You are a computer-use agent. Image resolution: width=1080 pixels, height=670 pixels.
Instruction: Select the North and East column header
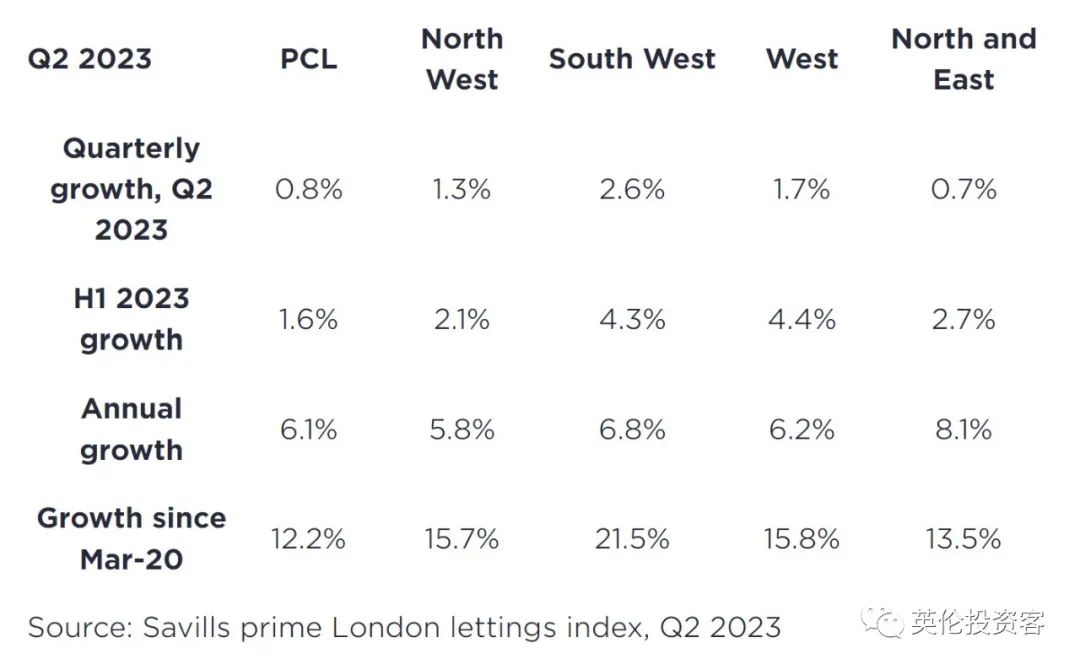963,58
